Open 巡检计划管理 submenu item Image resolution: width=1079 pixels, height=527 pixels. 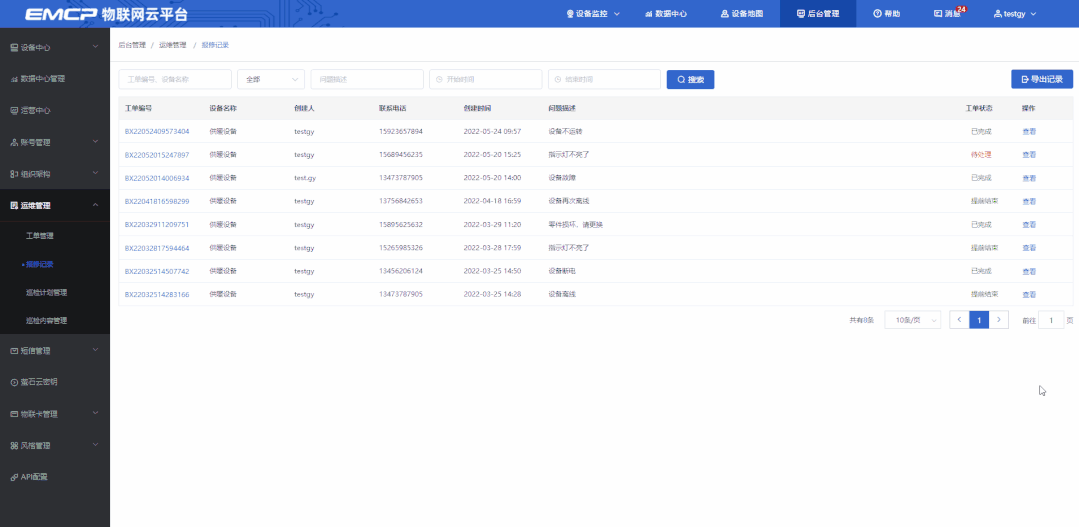[47, 292]
